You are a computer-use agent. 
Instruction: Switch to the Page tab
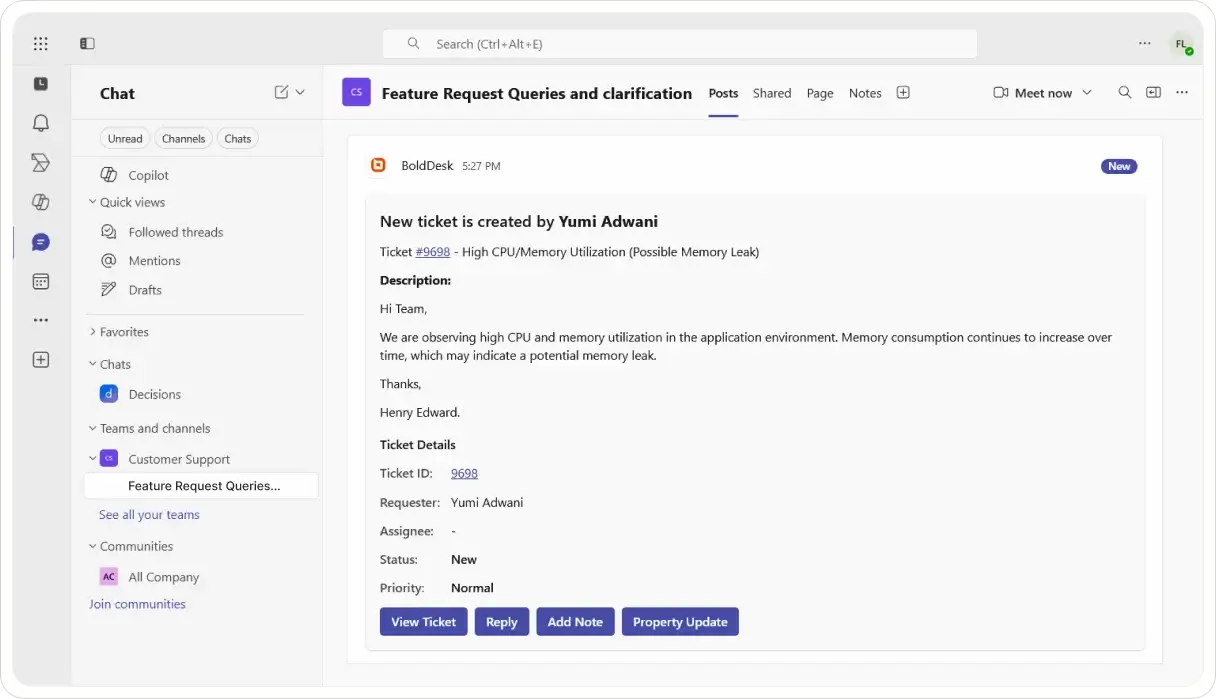click(820, 93)
